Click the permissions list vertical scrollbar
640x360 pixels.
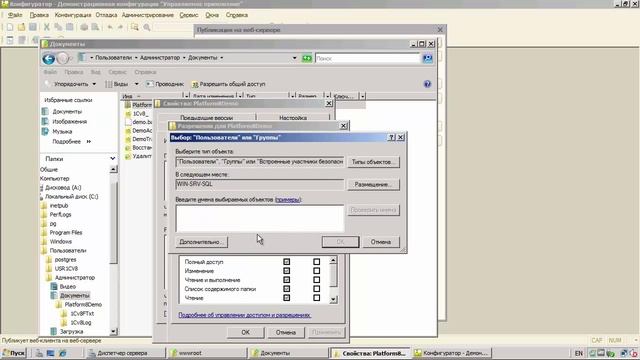coord(333,280)
